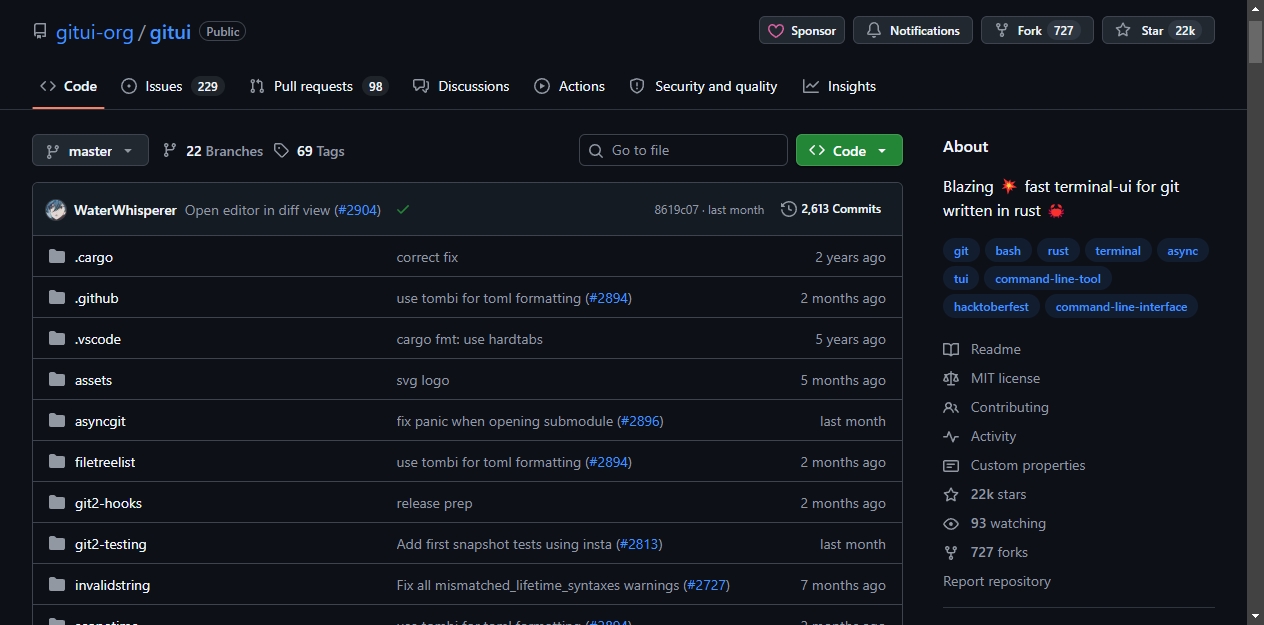Select the terminal topic tag
This screenshot has height=625, width=1264.
tap(1118, 251)
